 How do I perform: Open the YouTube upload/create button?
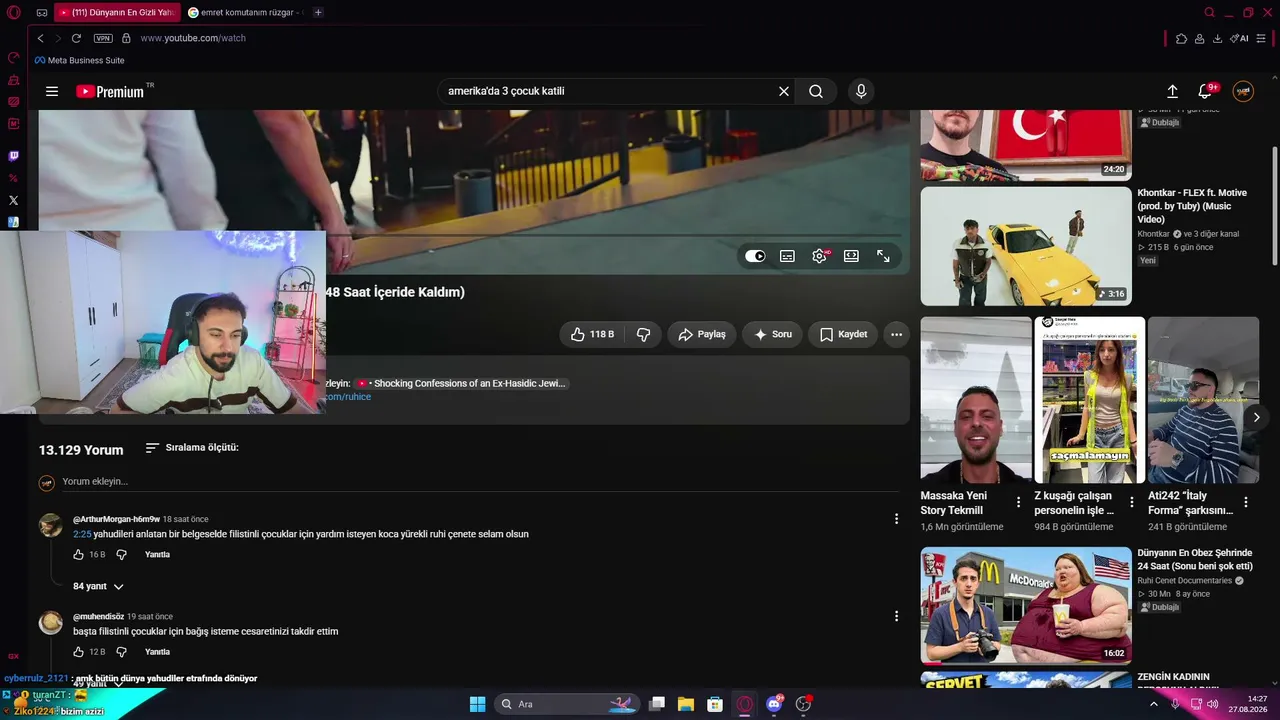coord(1173,91)
